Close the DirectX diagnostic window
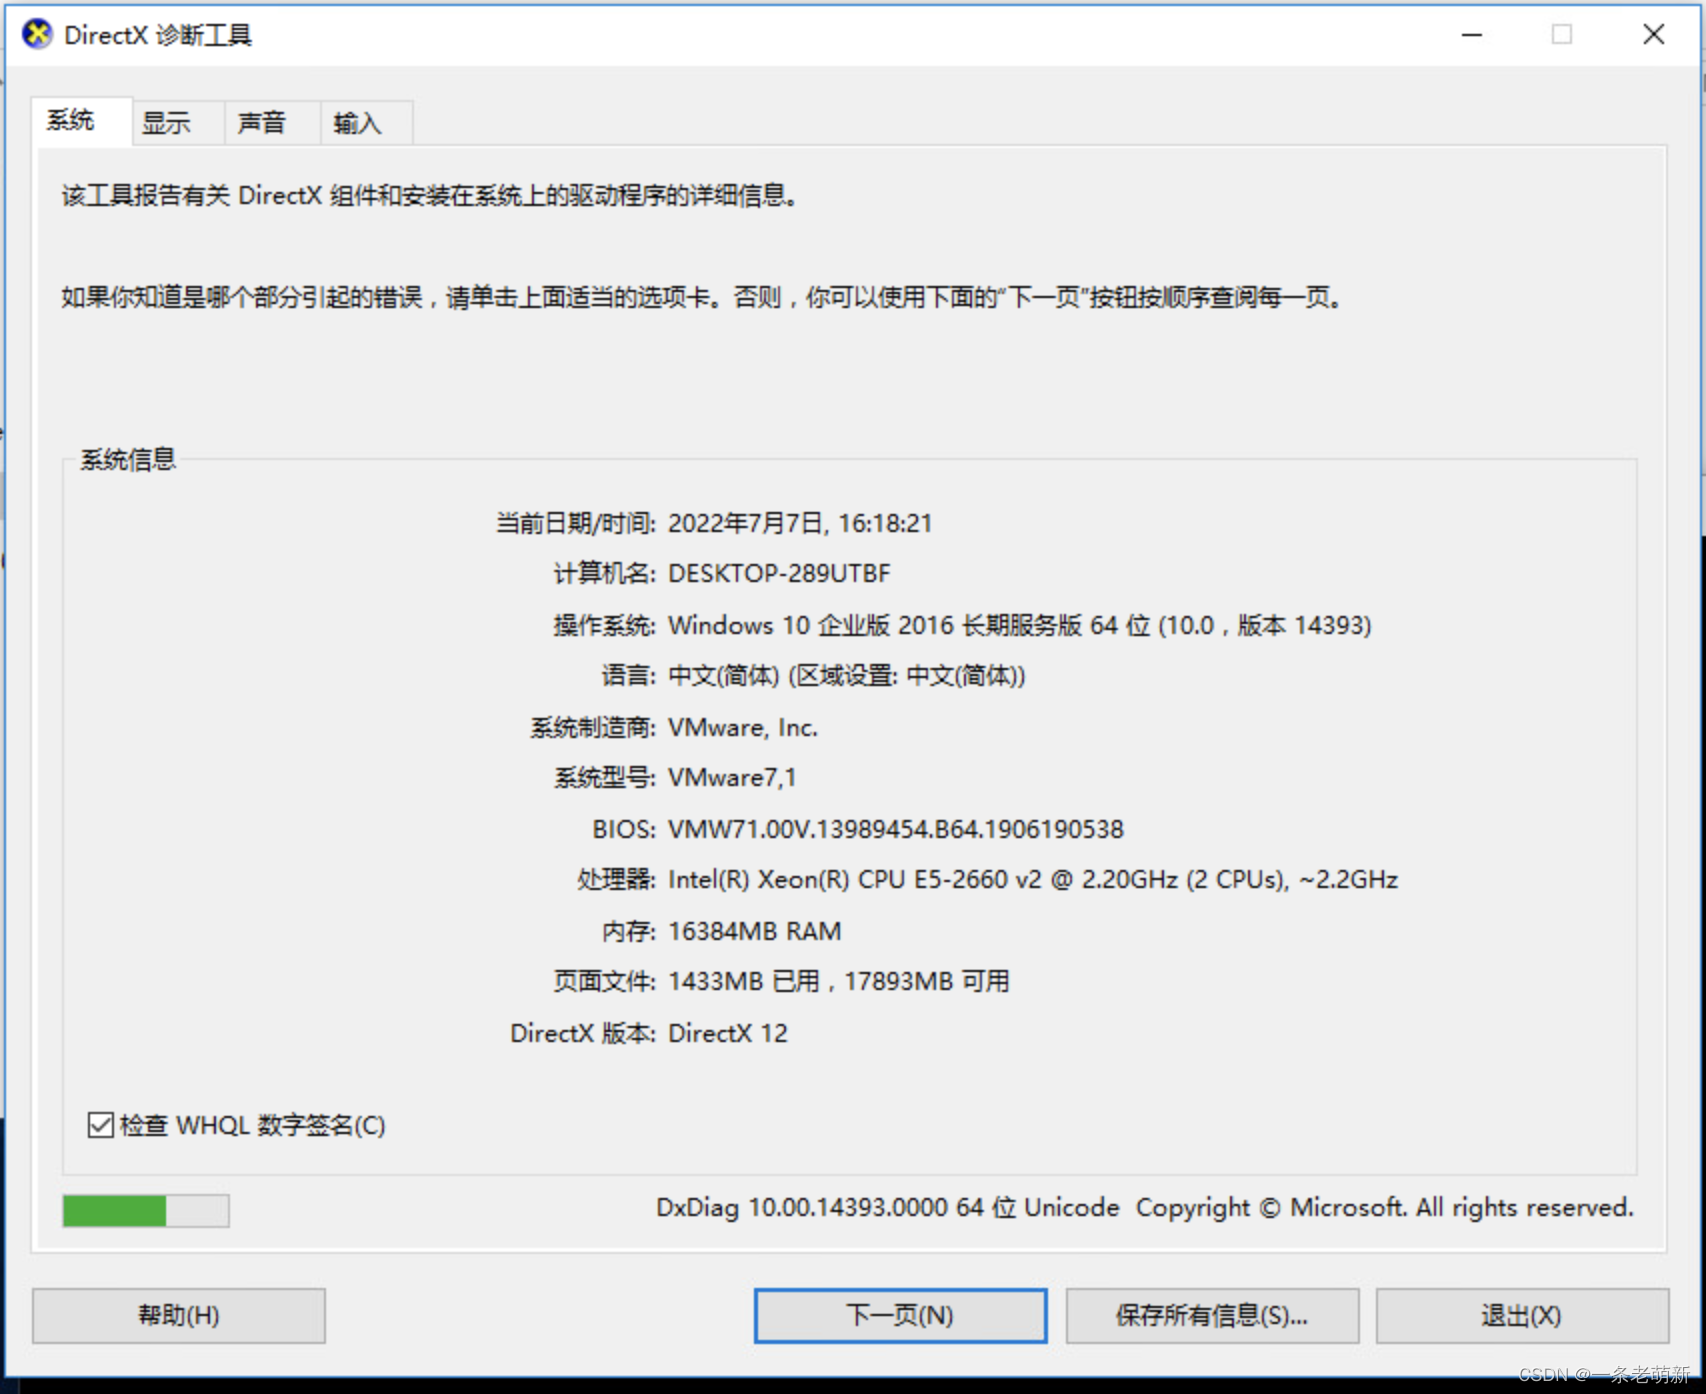This screenshot has width=1706, height=1394. 1654,35
